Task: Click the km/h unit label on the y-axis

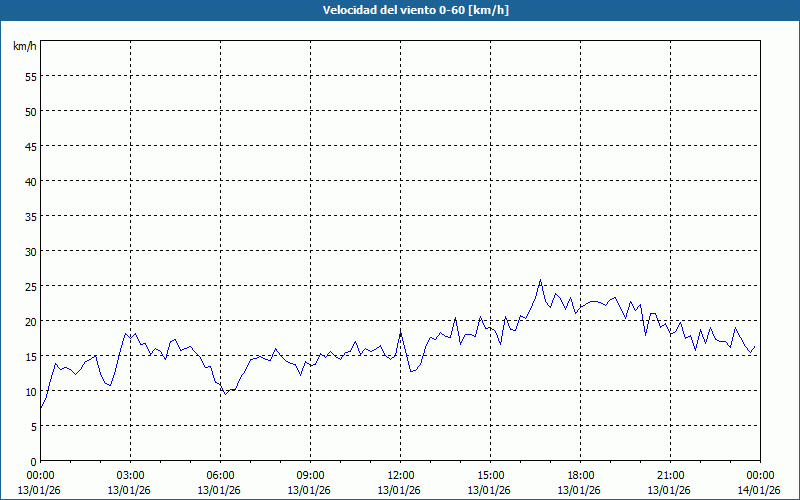Action: [x=23, y=47]
